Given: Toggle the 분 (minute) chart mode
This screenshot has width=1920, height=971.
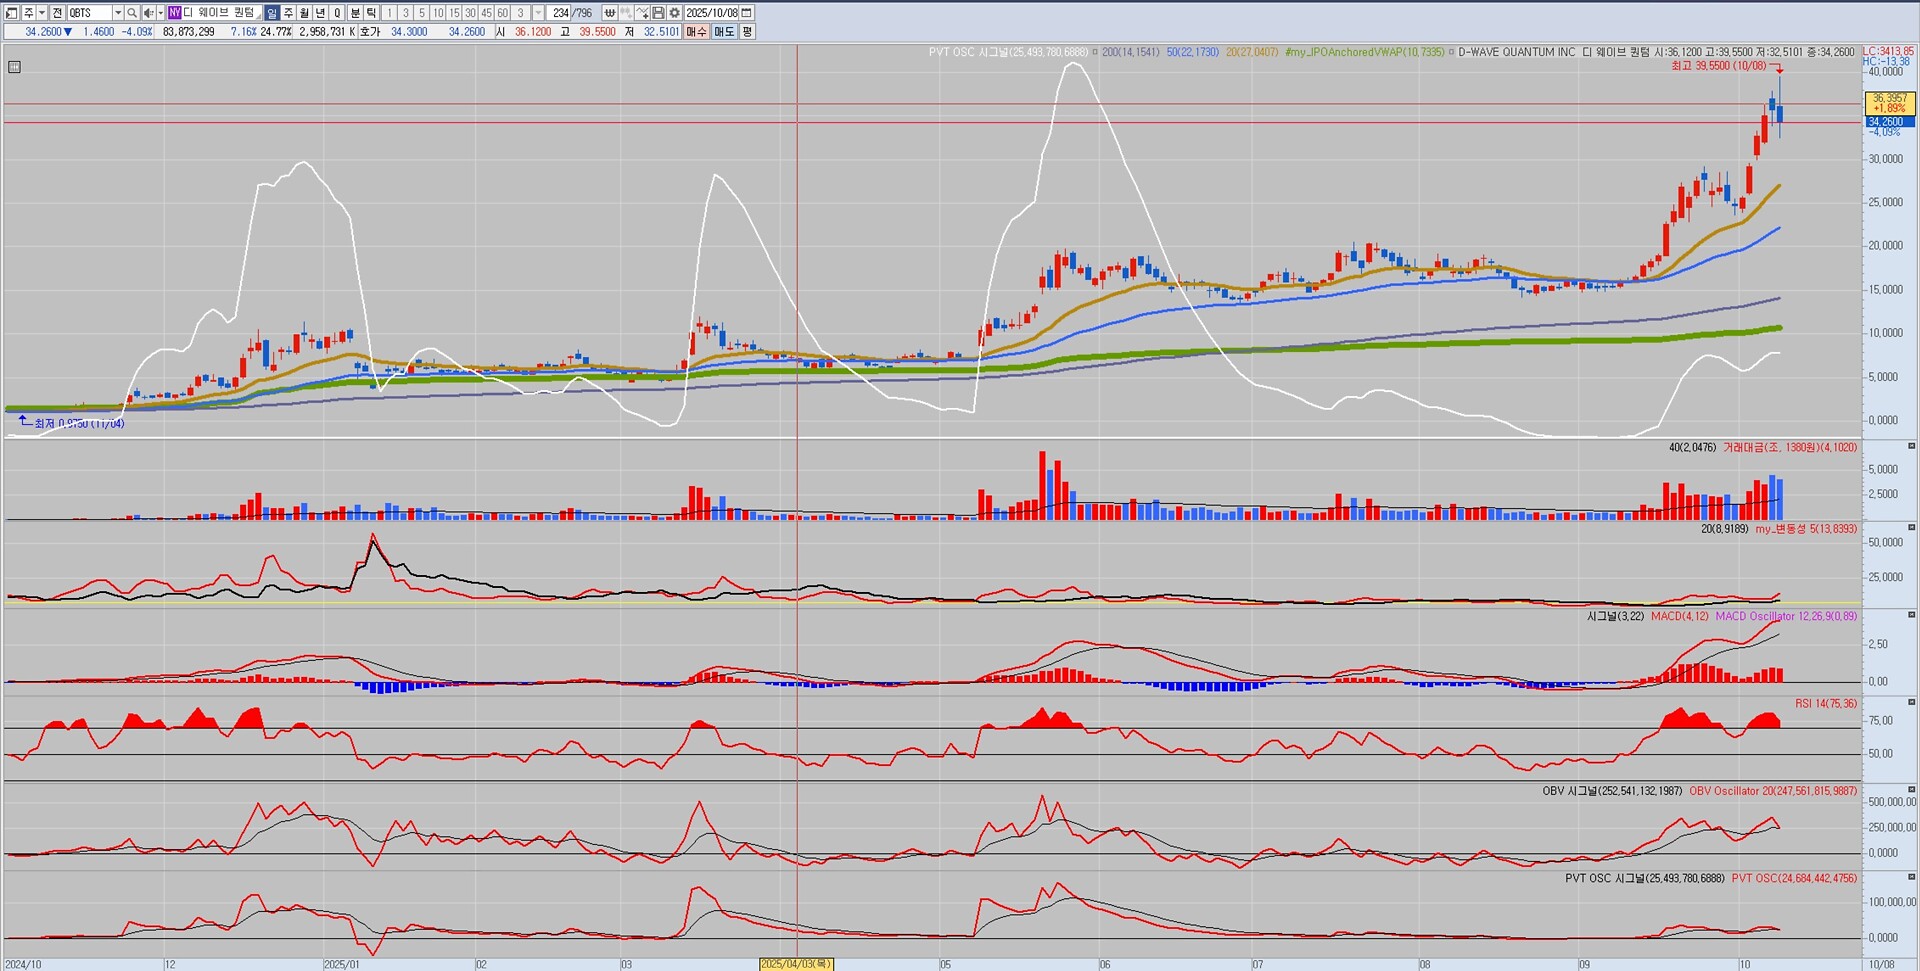Looking at the screenshot, I should (x=355, y=13).
